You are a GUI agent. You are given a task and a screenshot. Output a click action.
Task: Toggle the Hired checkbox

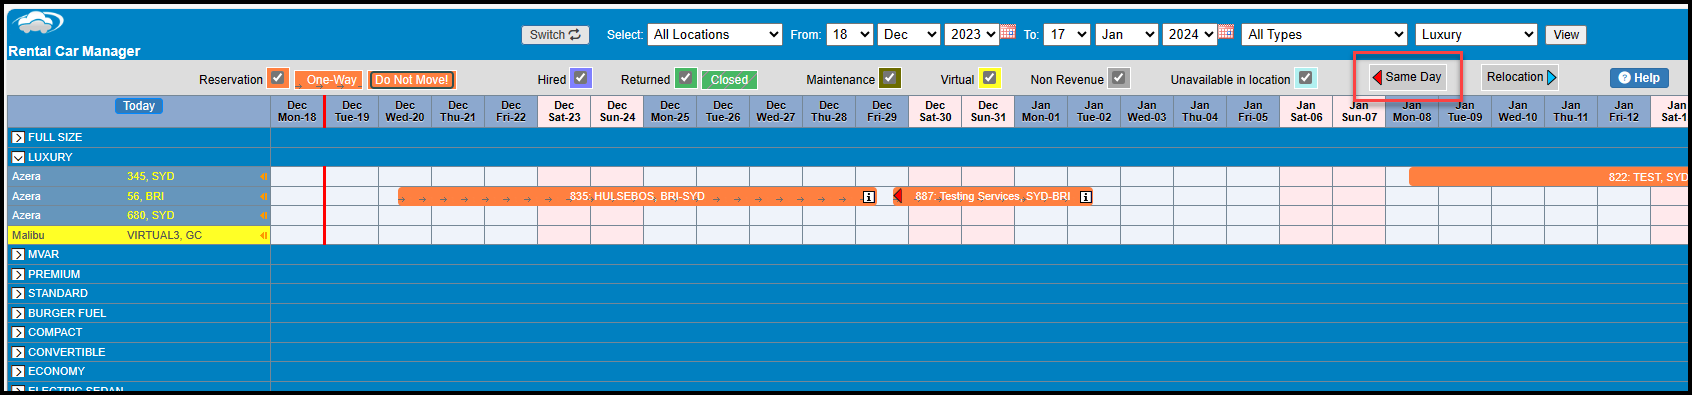pyautogui.click(x=581, y=78)
